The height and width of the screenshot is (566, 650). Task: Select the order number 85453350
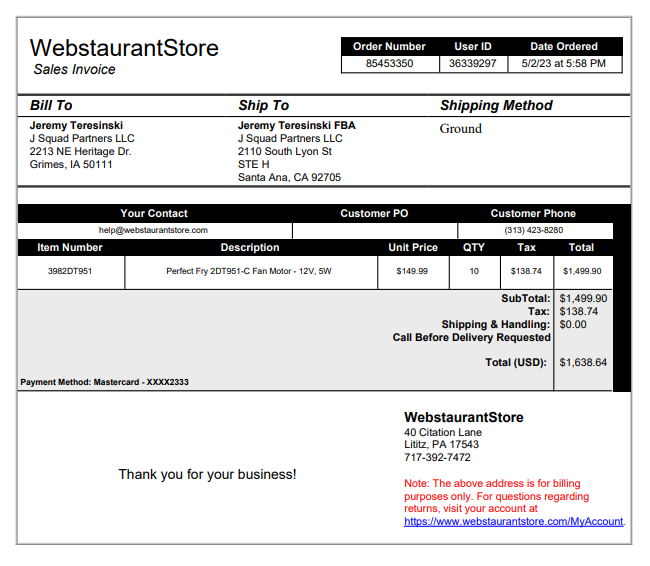pyautogui.click(x=389, y=63)
